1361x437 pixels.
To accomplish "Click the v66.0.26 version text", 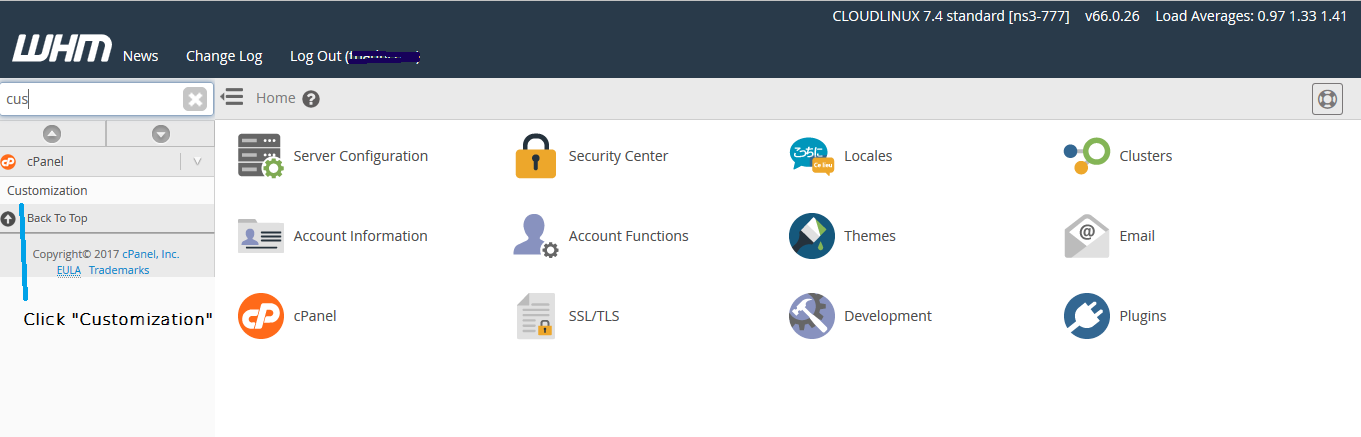I will [1112, 16].
